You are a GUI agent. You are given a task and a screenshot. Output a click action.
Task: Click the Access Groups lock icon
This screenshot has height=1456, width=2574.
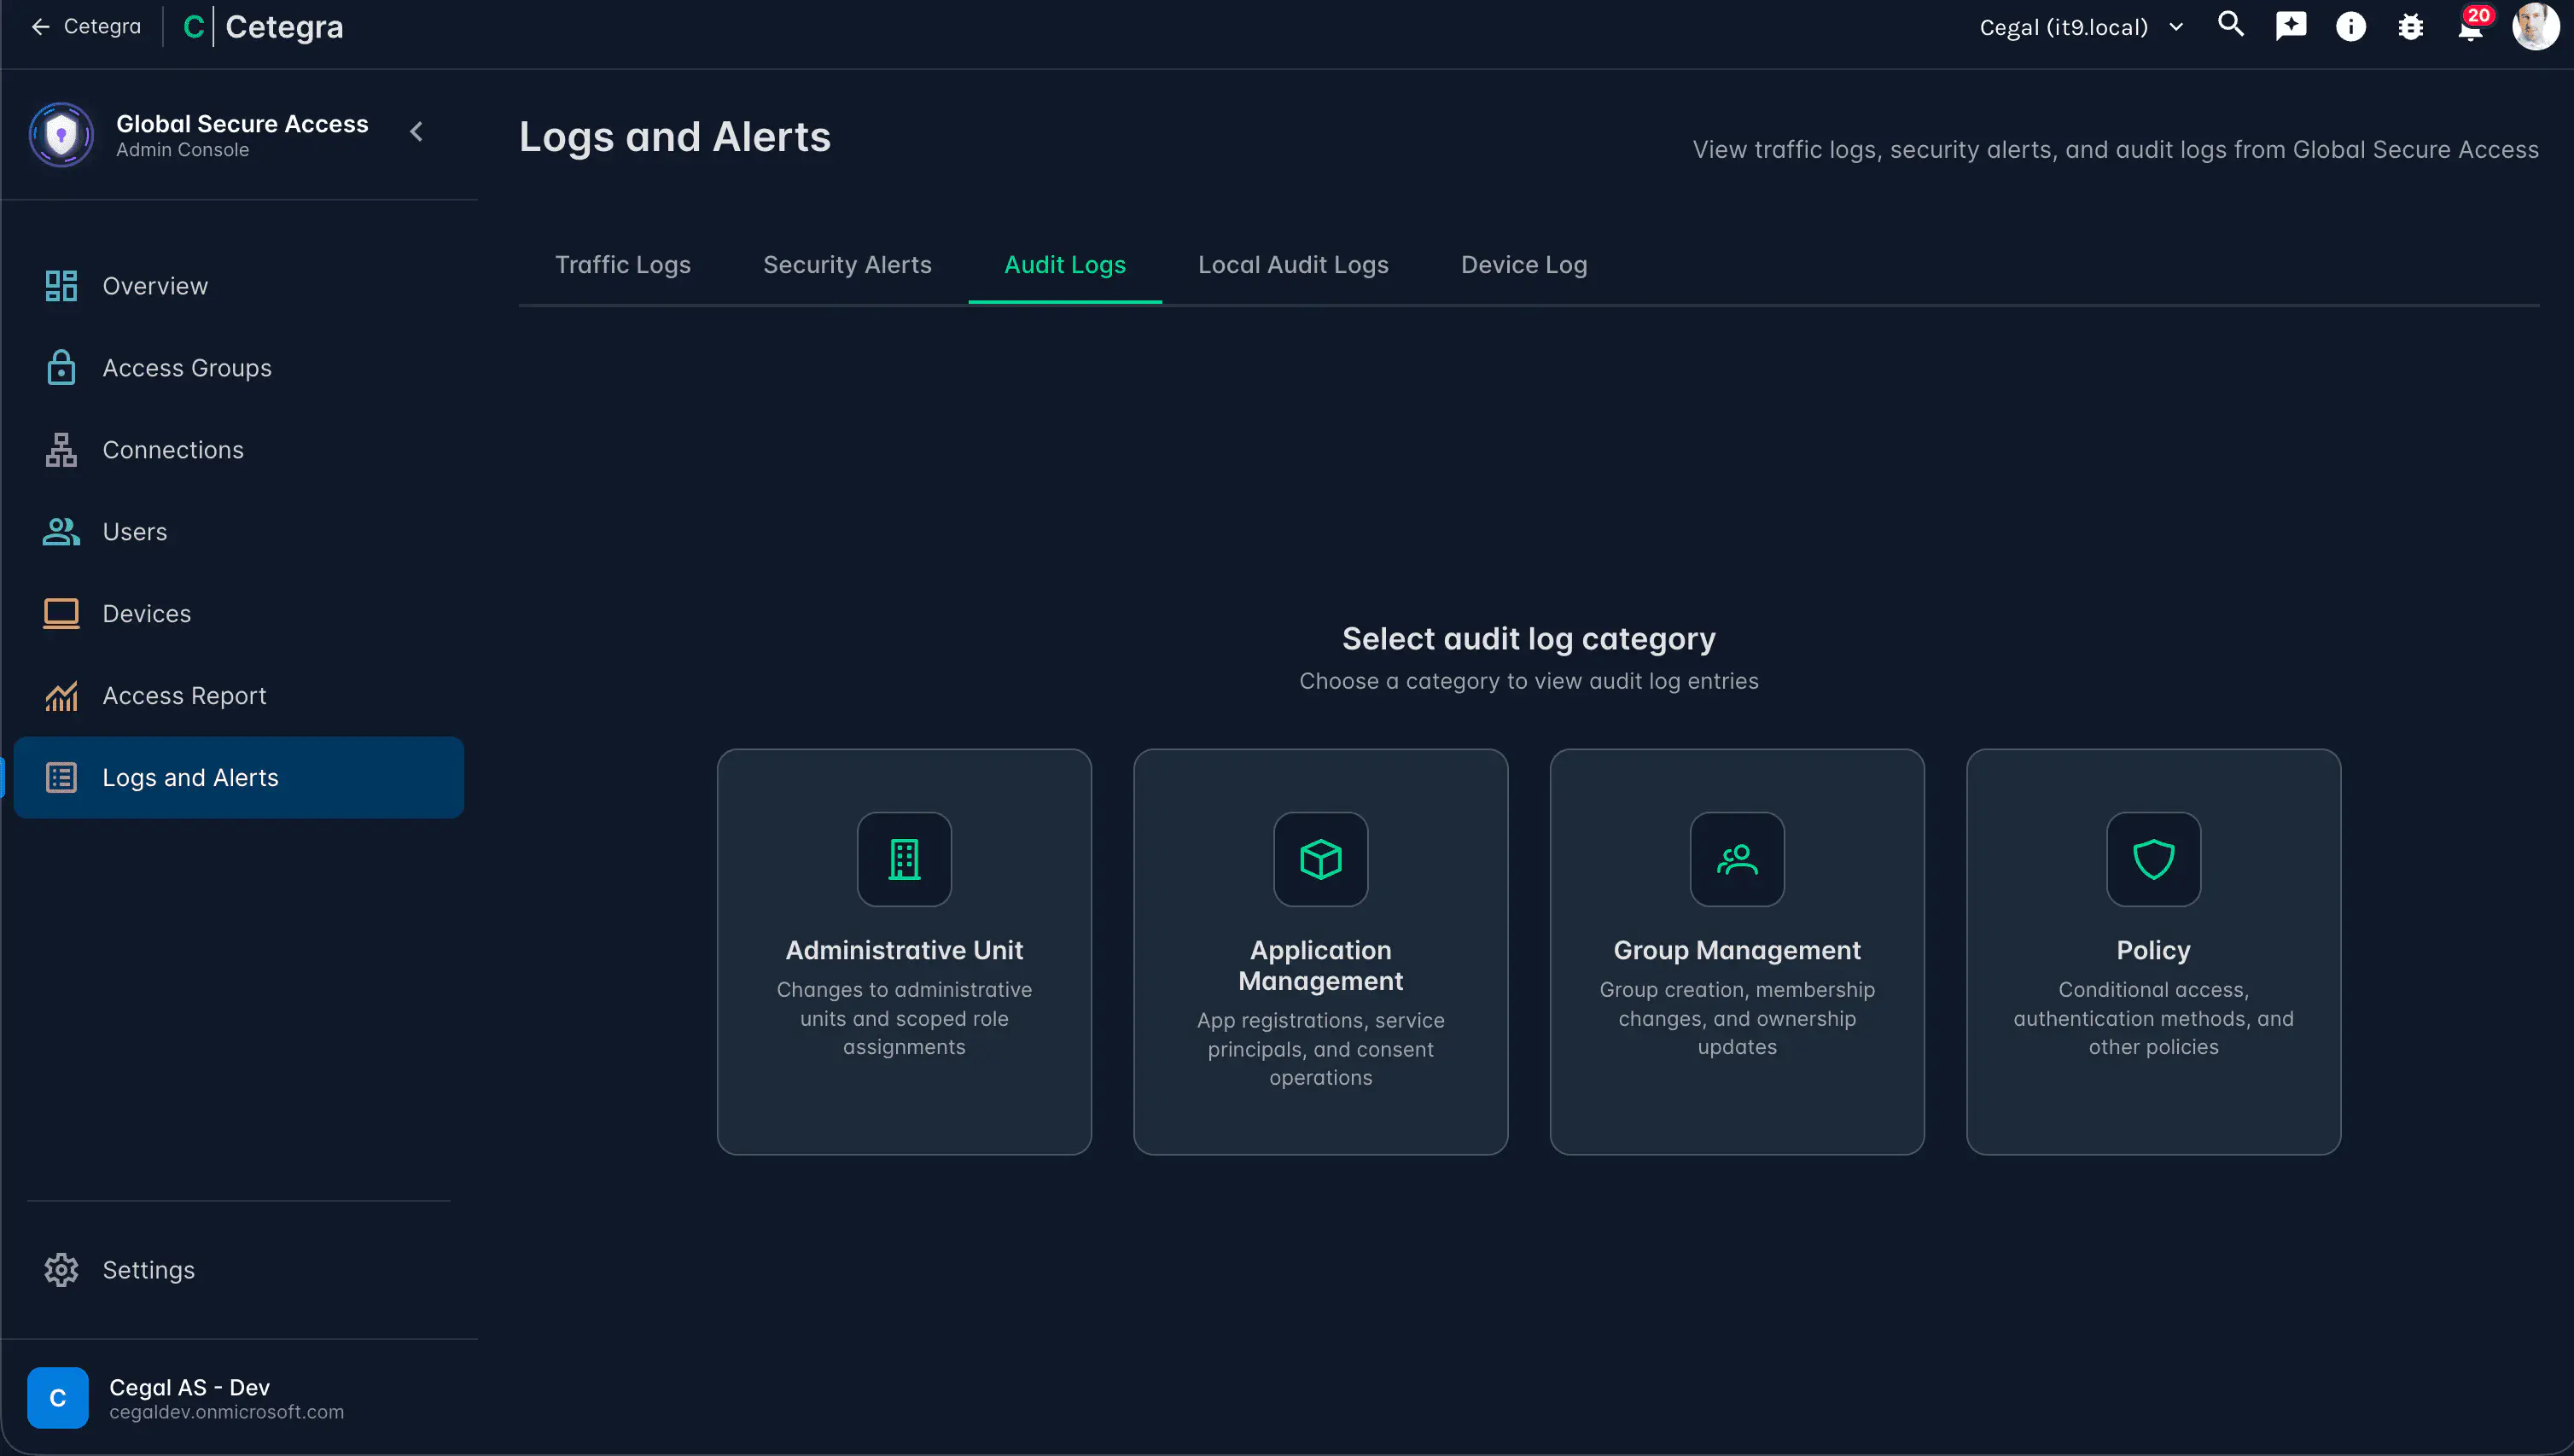tap(61, 368)
